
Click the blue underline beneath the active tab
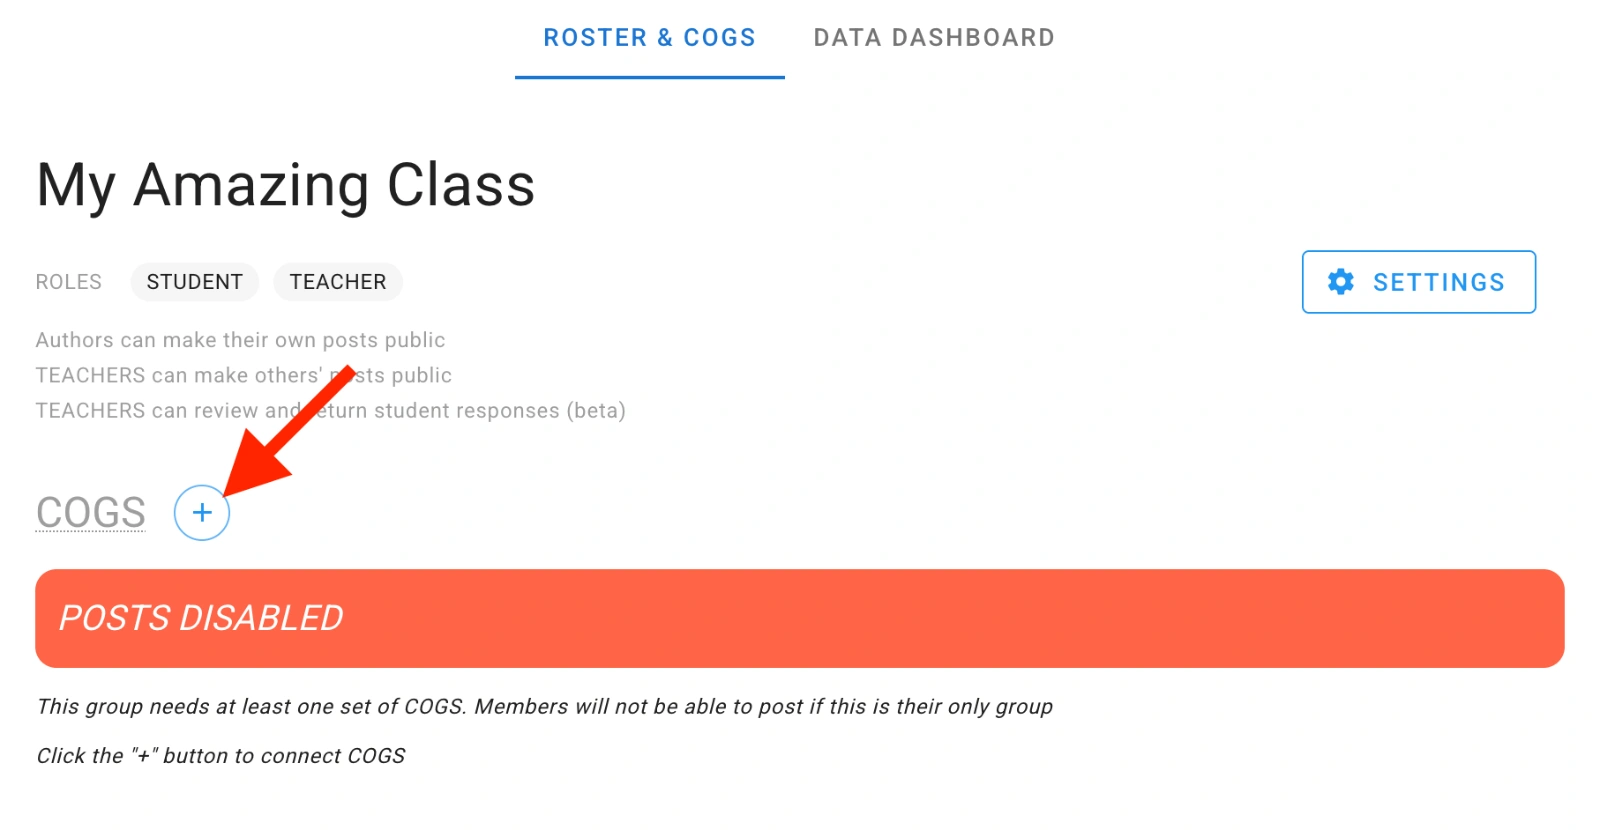pos(649,77)
